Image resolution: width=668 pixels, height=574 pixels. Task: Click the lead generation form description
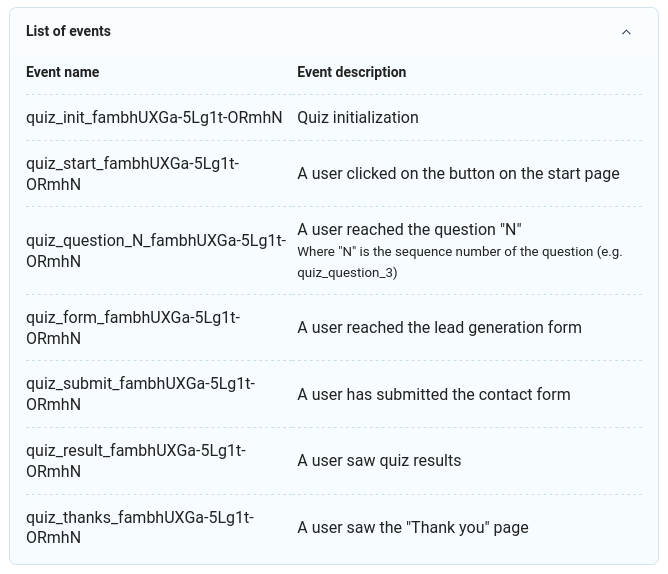[x=439, y=328]
